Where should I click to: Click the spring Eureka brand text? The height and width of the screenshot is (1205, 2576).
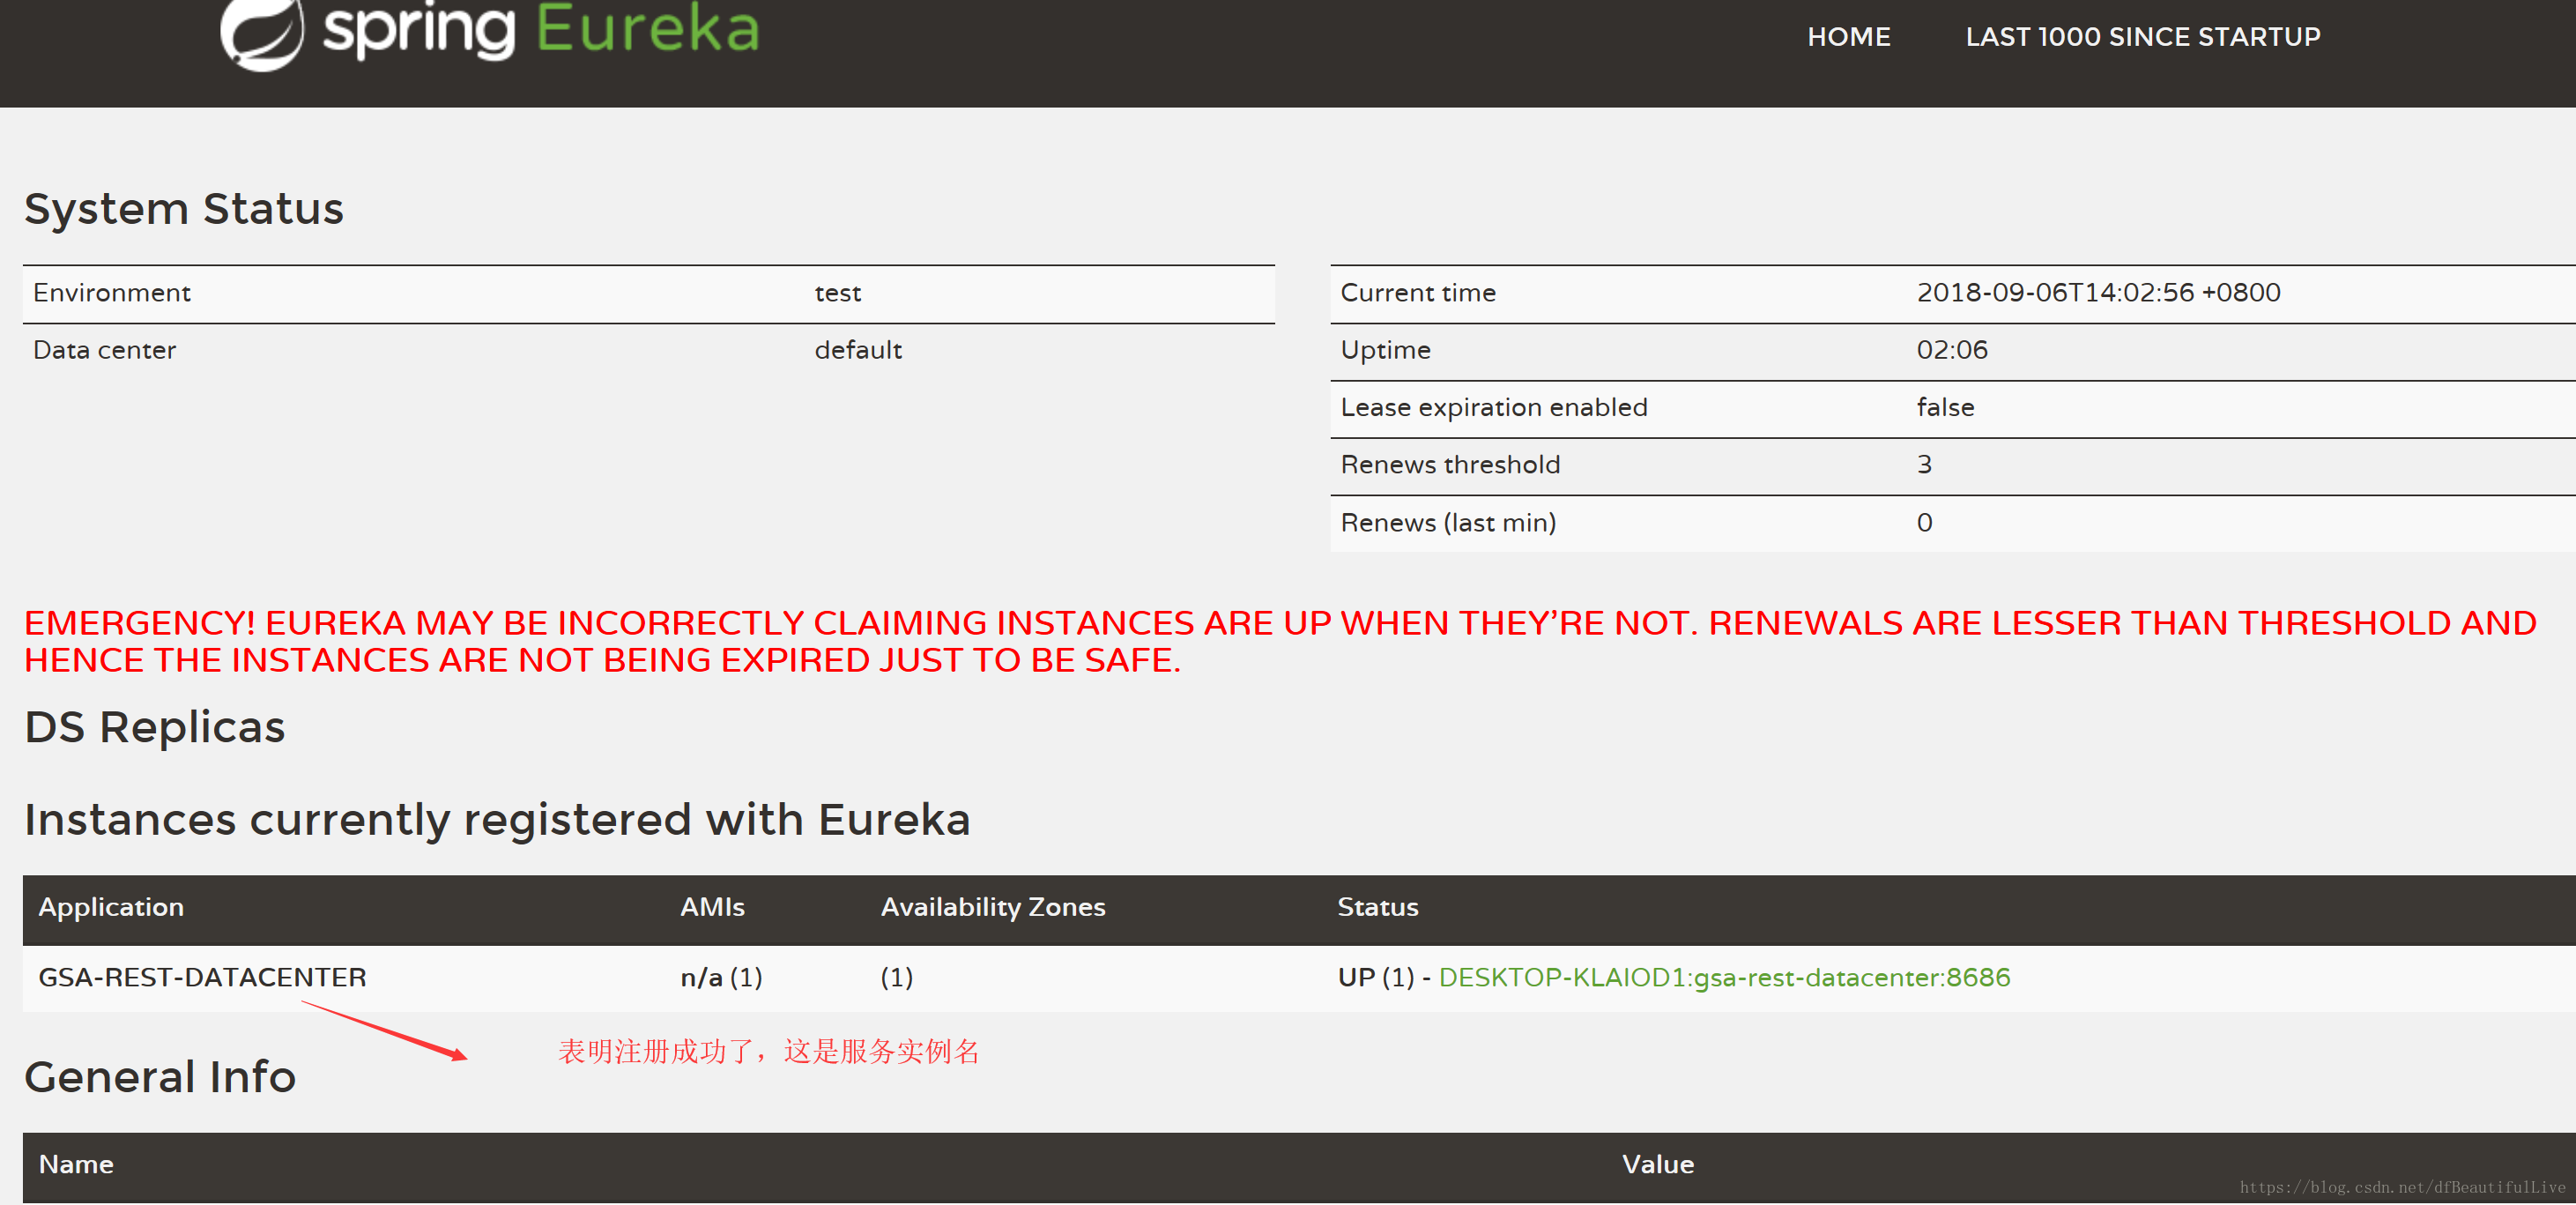(541, 30)
